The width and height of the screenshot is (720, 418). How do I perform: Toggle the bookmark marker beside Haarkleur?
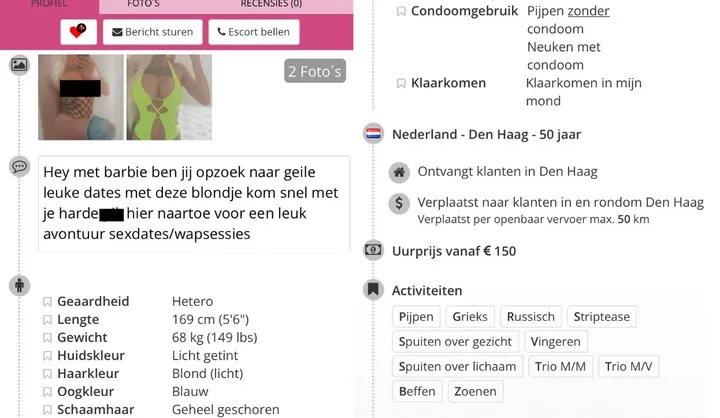click(47, 374)
